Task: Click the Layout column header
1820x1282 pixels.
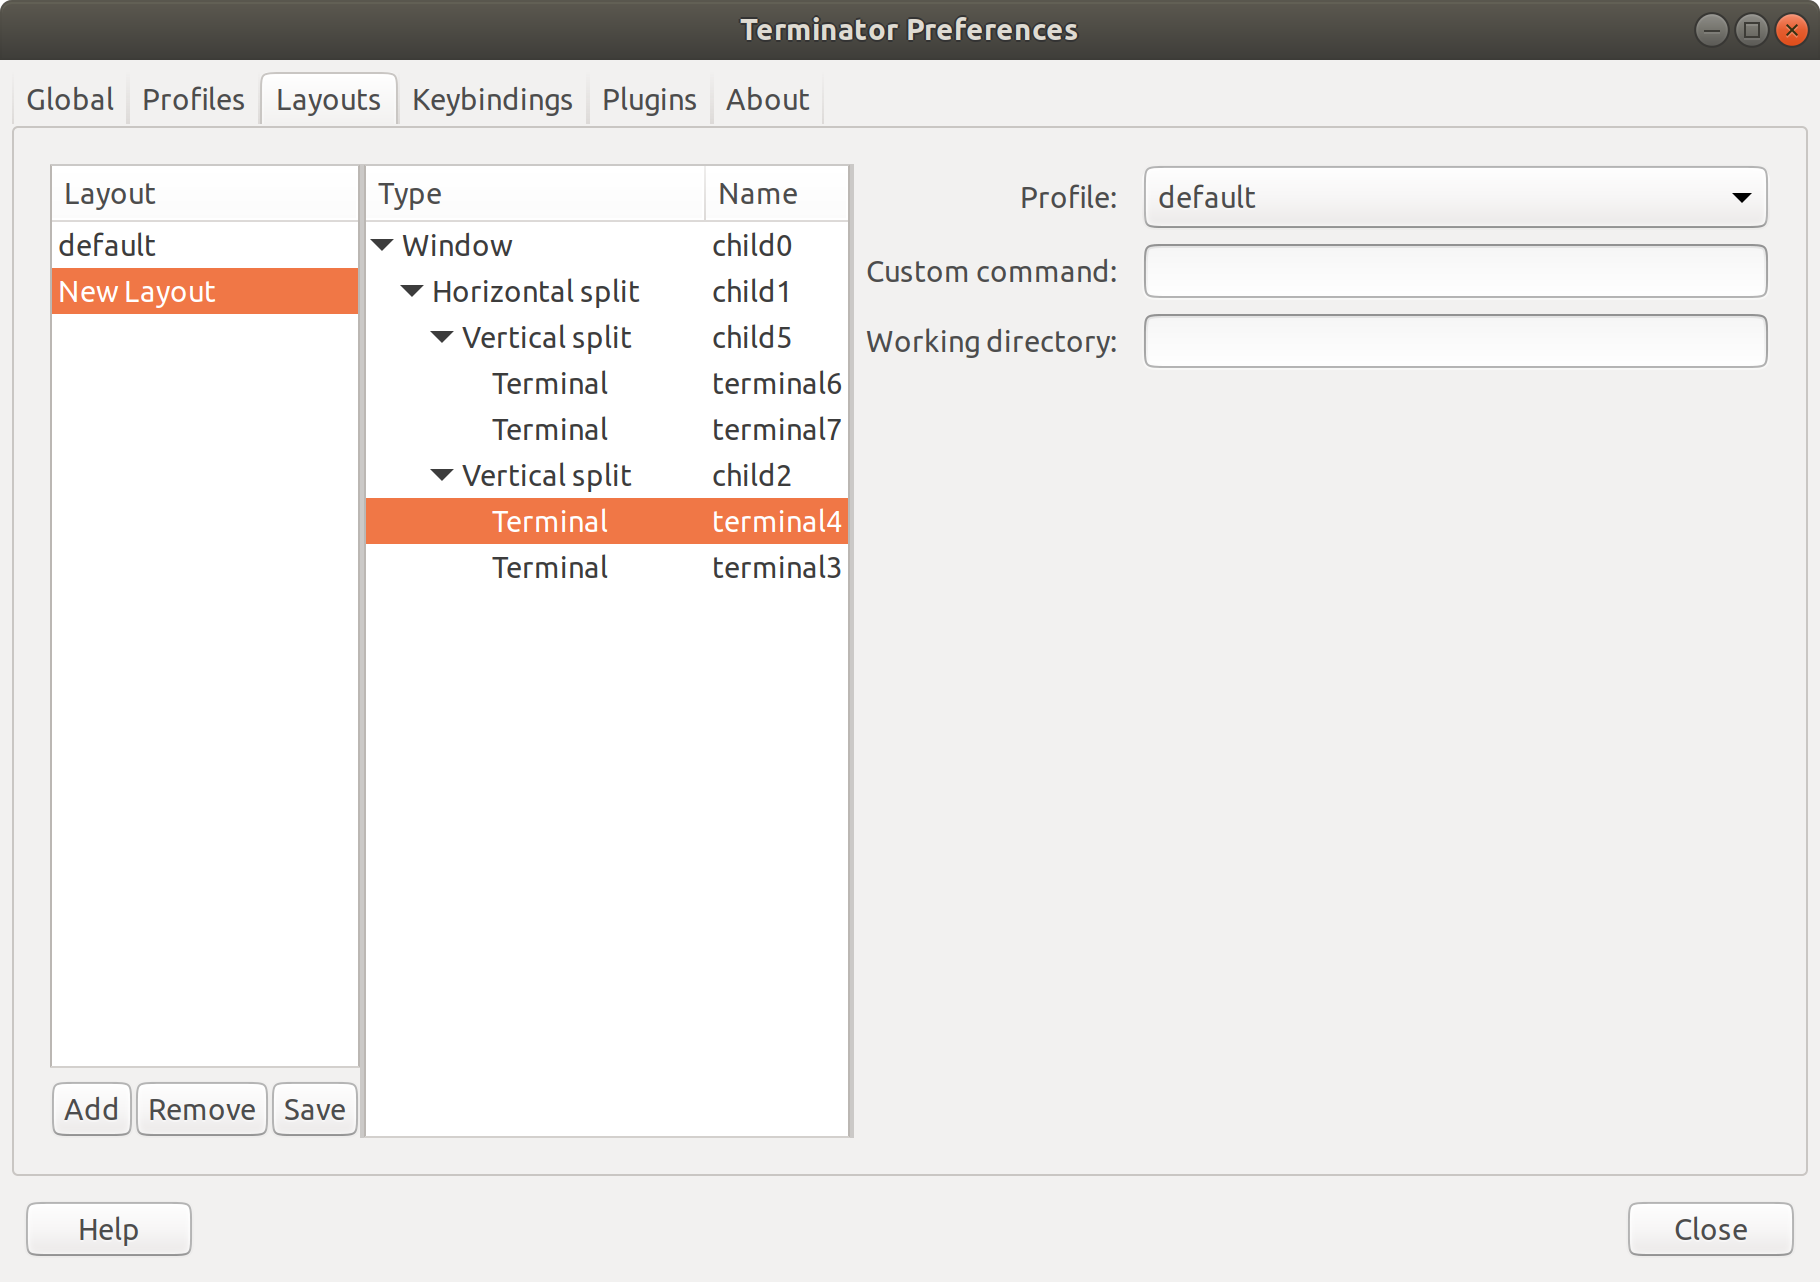Action: pyautogui.click(x=205, y=193)
